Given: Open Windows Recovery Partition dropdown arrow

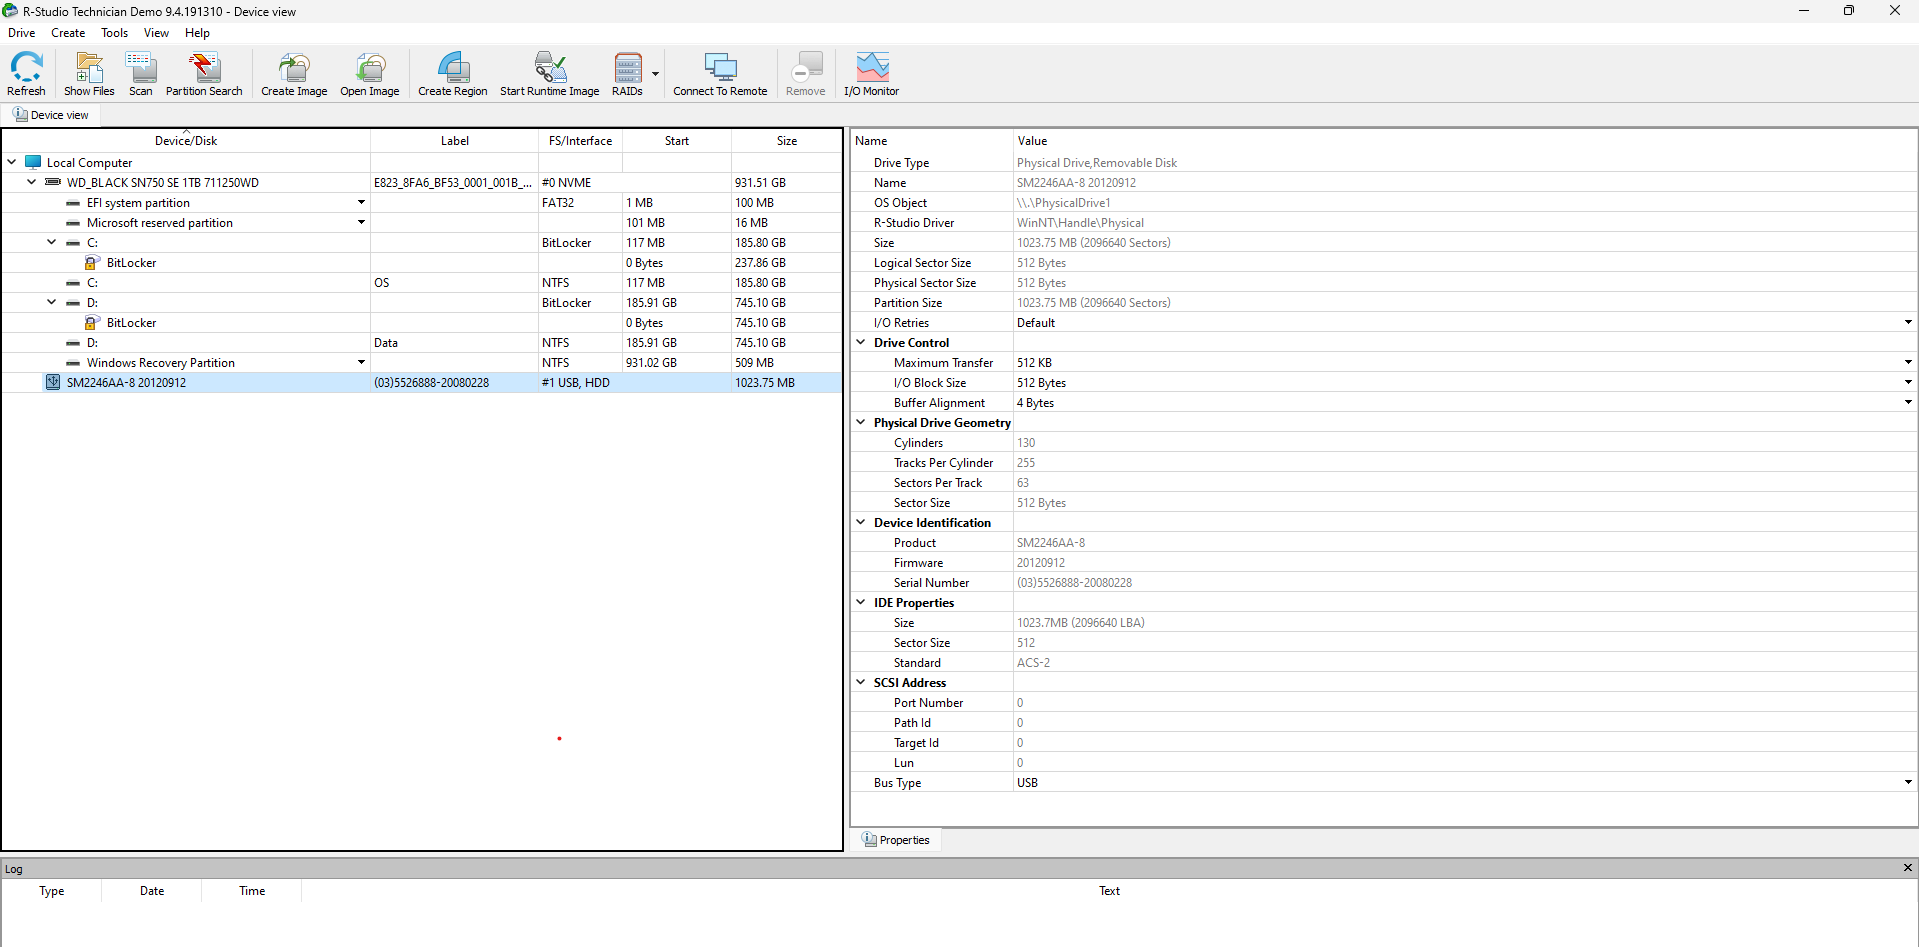Looking at the screenshot, I should [x=361, y=362].
